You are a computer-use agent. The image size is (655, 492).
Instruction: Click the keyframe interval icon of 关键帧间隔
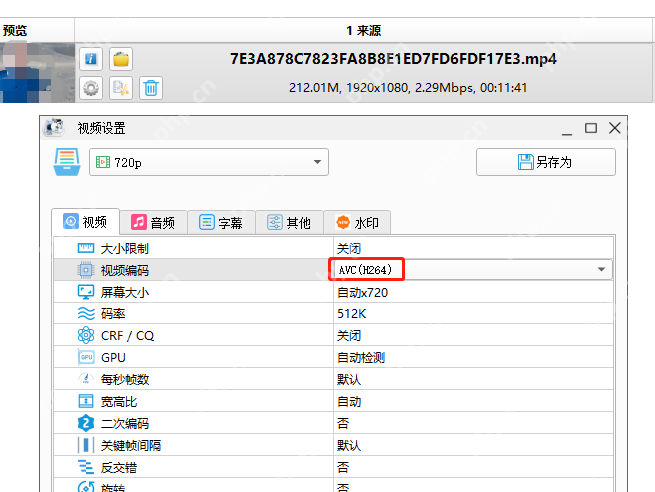click(86, 445)
